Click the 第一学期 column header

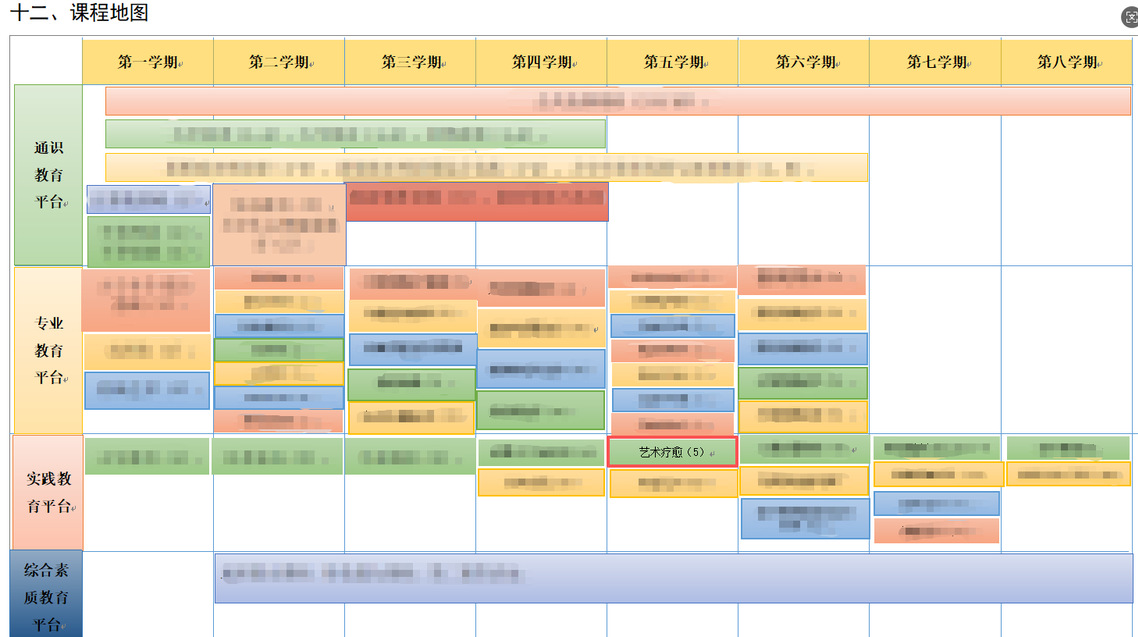click(x=147, y=62)
